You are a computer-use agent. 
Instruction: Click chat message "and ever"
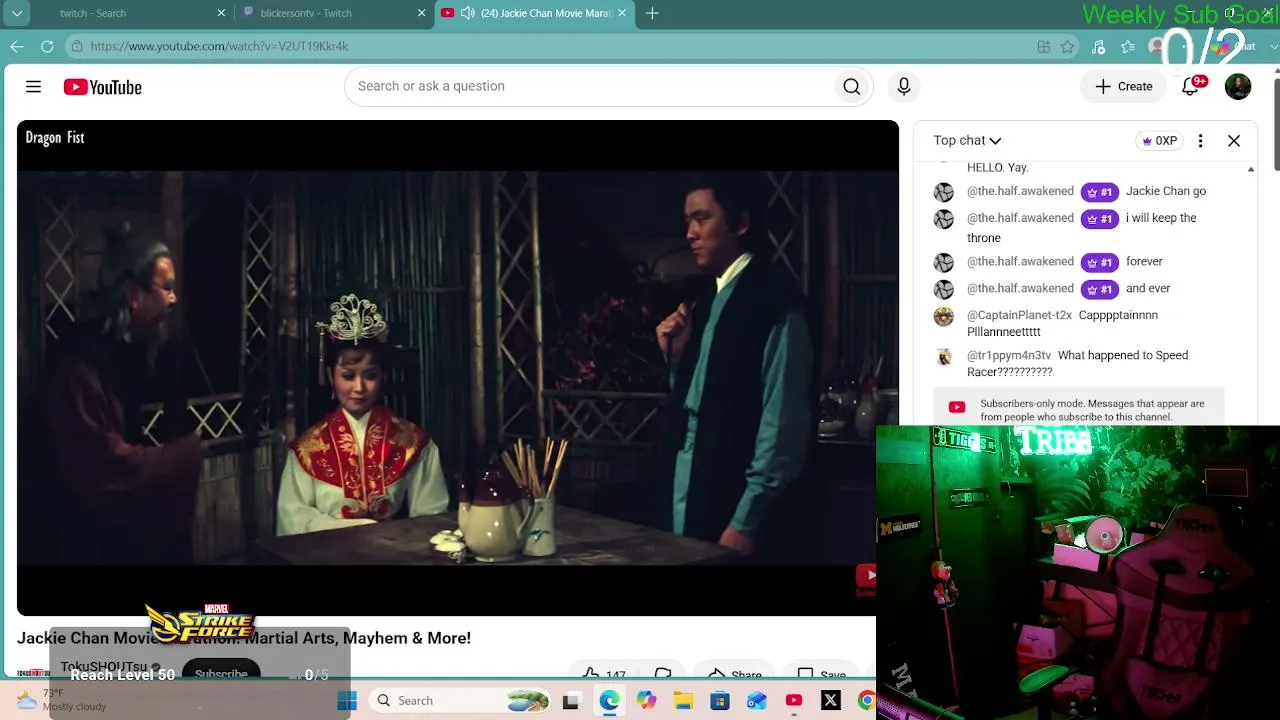[x=1148, y=289]
